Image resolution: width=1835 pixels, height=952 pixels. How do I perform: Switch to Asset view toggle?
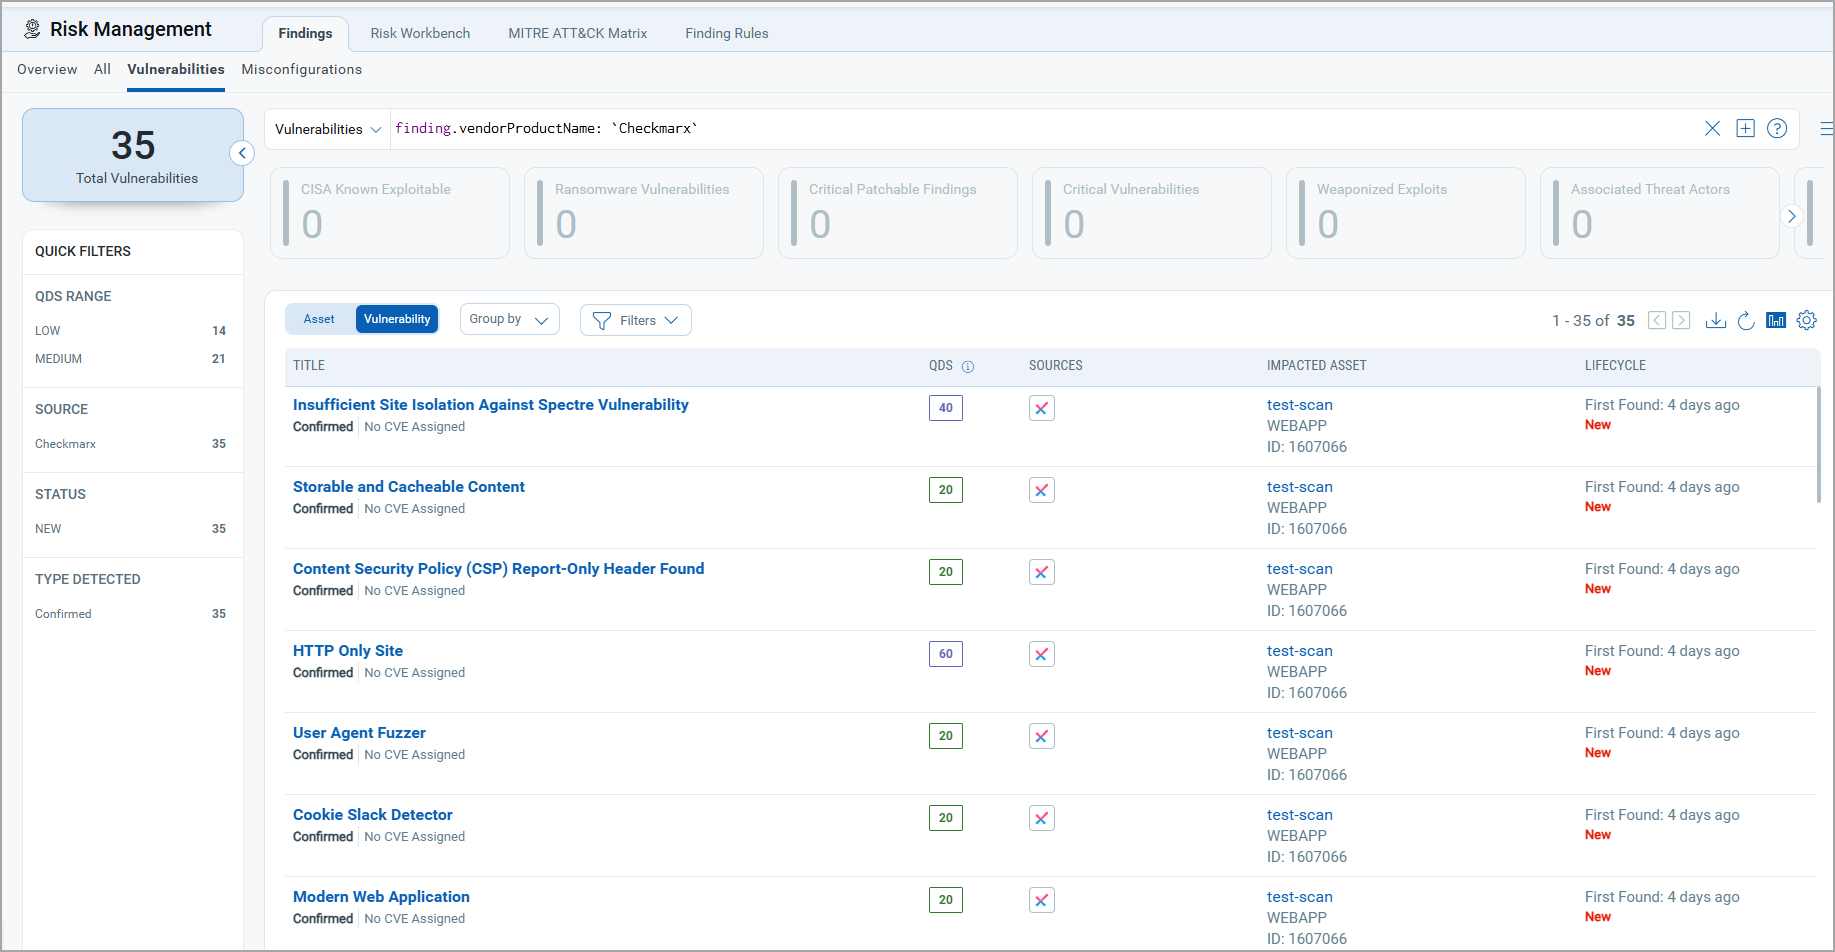(x=319, y=319)
